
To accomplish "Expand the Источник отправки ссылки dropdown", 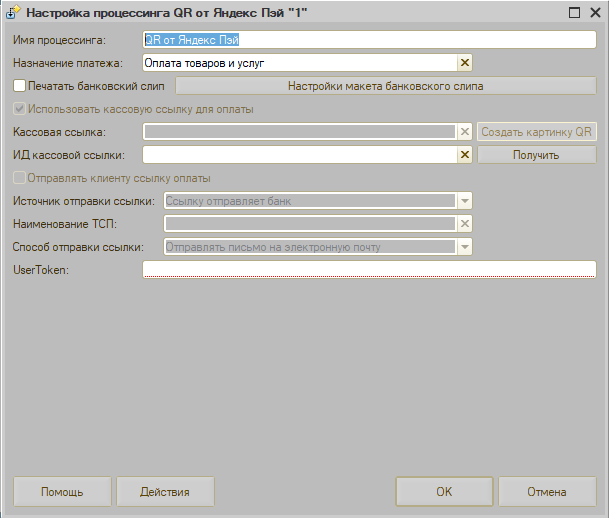I will click(464, 201).
